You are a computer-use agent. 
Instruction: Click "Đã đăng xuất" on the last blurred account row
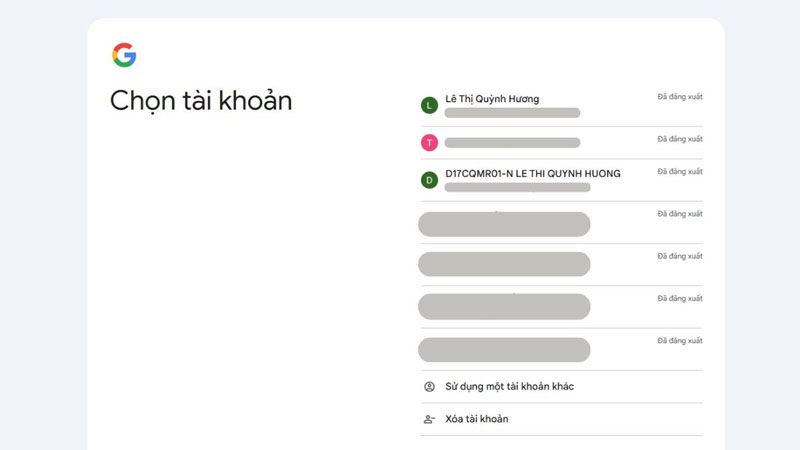680,341
